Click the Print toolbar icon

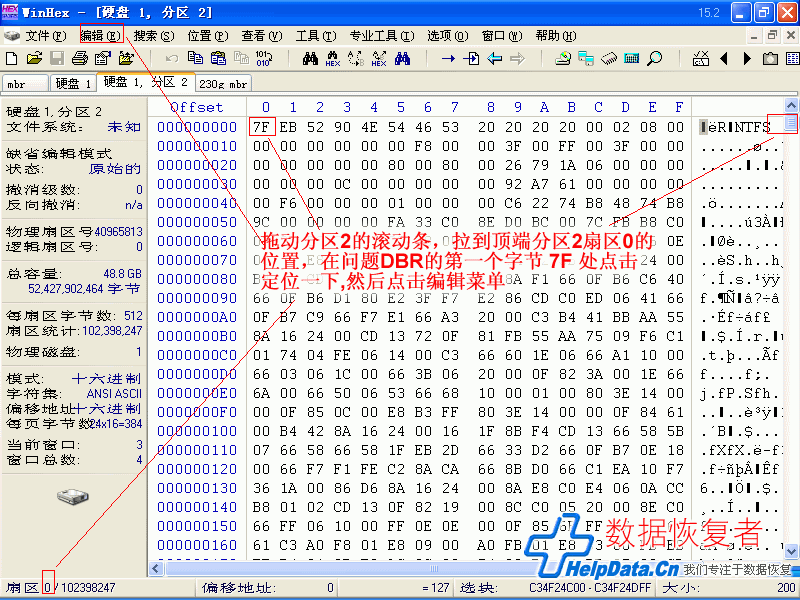pyautogui.click(x=80, y=59)
